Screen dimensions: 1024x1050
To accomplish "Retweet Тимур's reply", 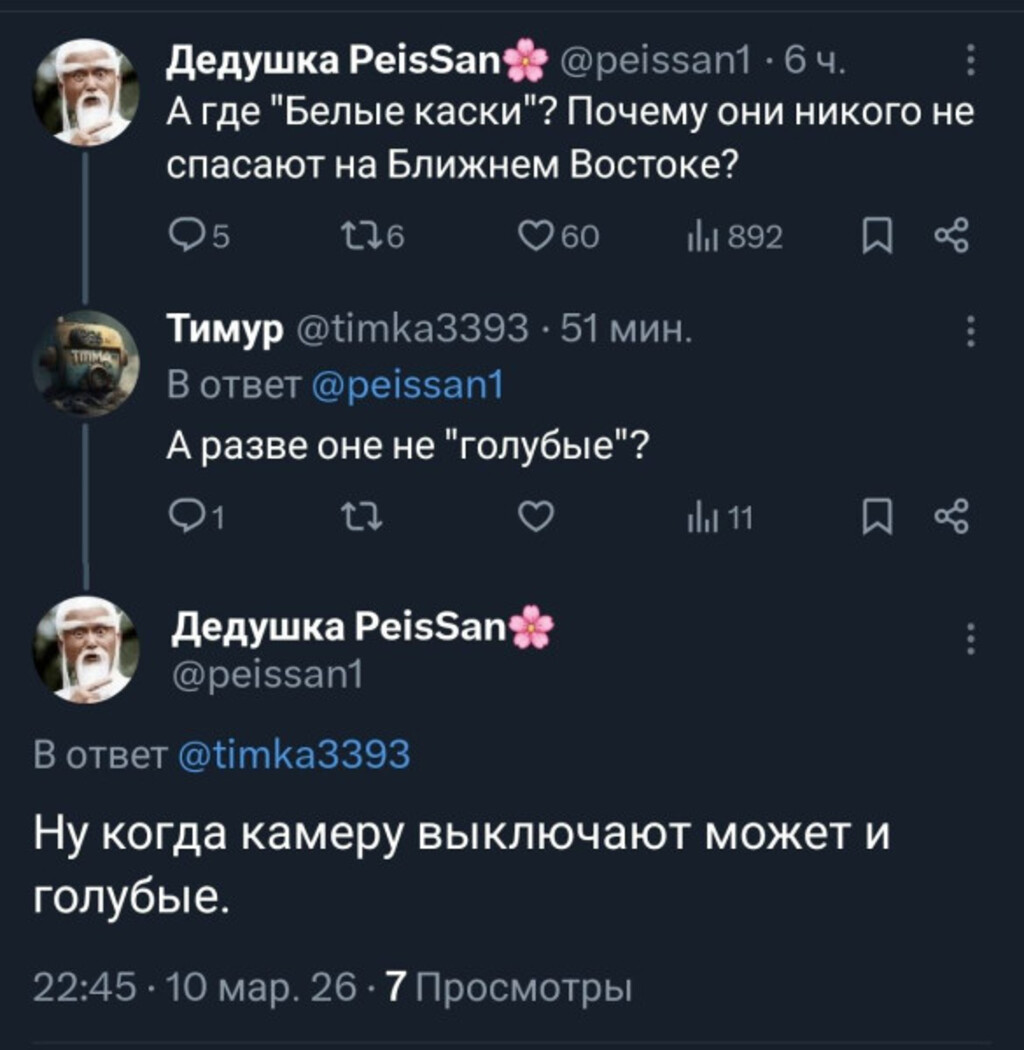I will coord(356,517).
